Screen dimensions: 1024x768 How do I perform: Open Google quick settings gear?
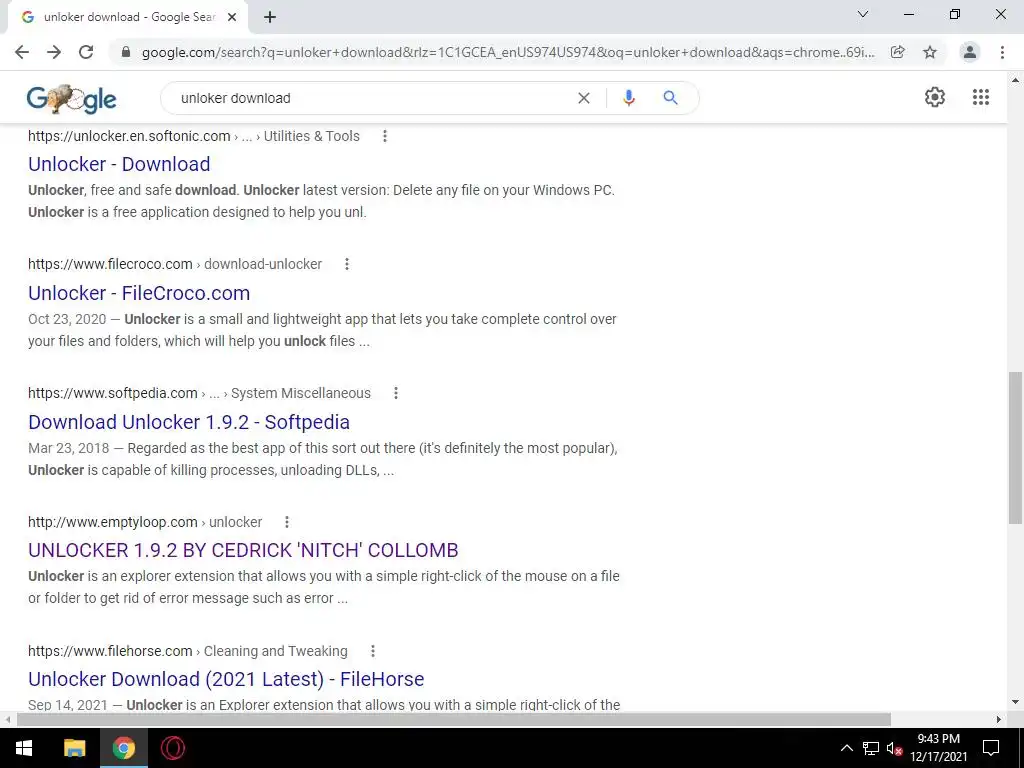click(x=935, y=97)
